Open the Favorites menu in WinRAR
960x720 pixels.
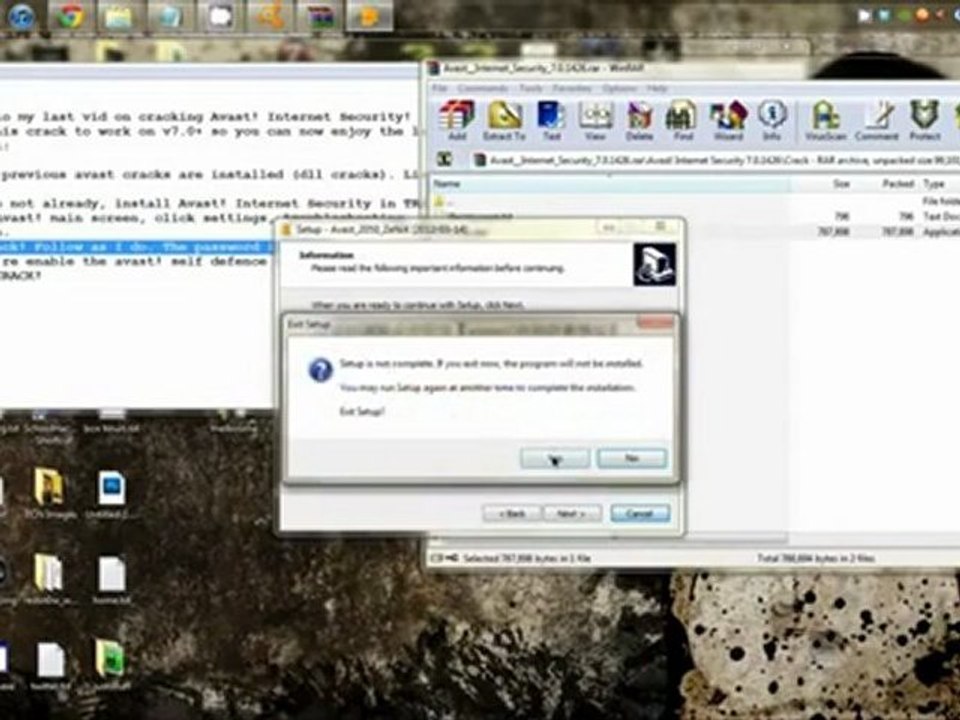click(572, 88)
